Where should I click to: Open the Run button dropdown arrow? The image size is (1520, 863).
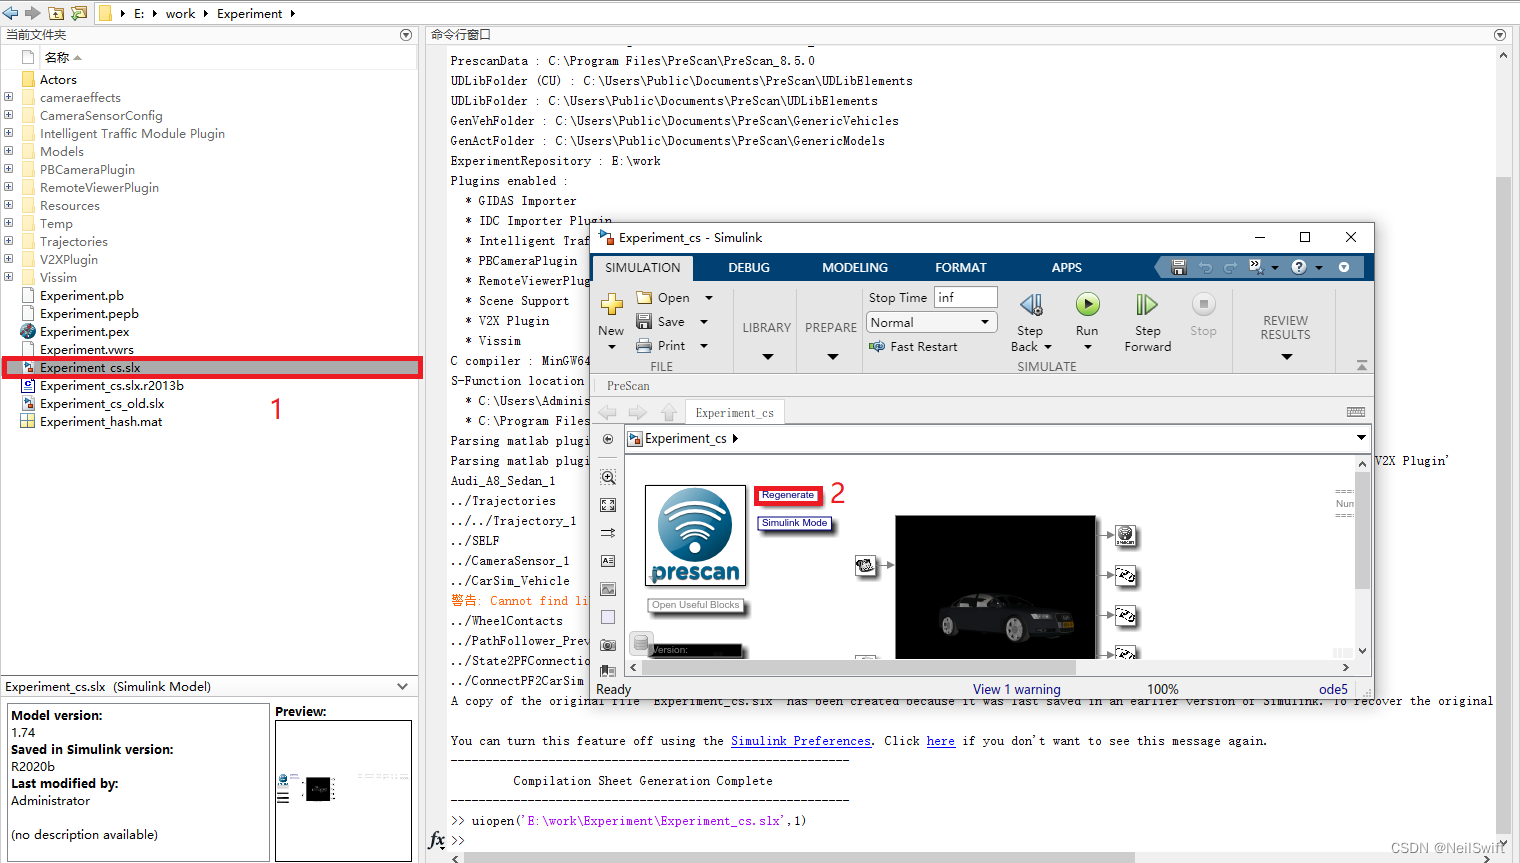coord(1087,348)
